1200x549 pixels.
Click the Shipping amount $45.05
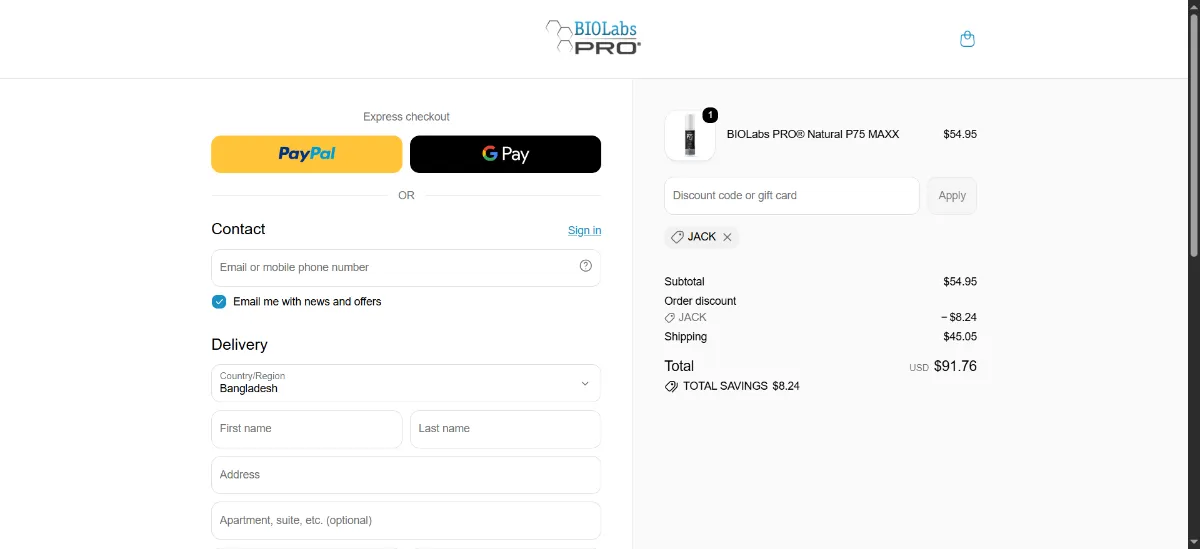(960, 337)
